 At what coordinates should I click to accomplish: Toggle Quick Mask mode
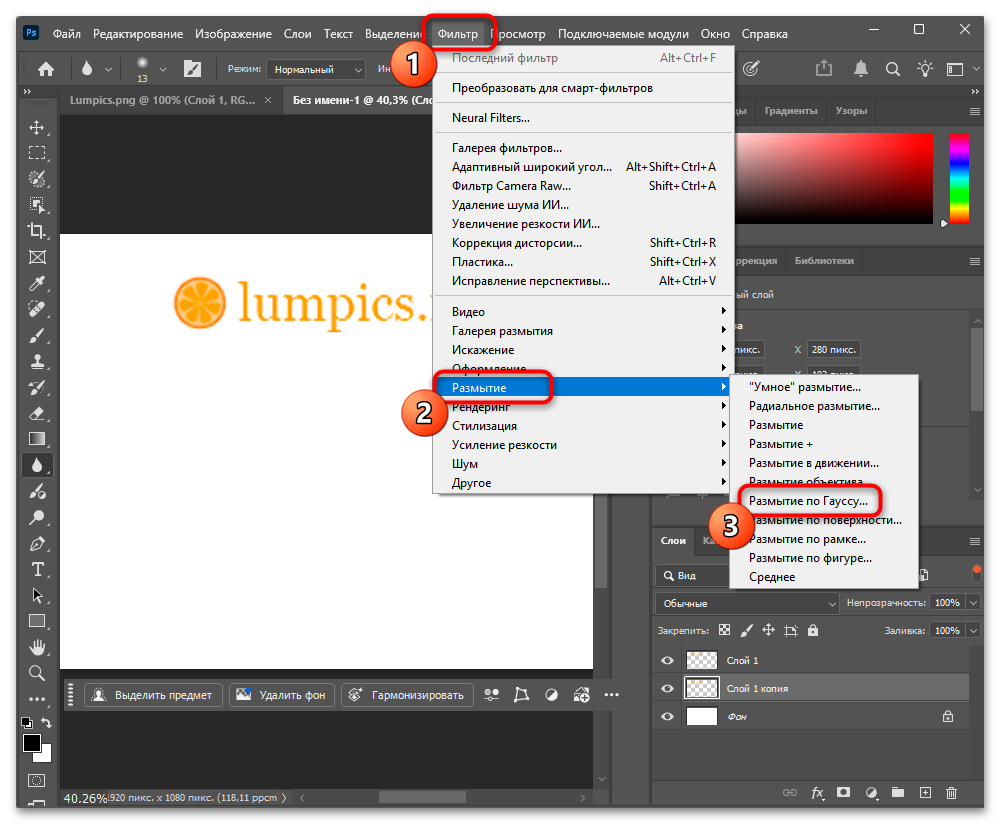tap(37, 780)
